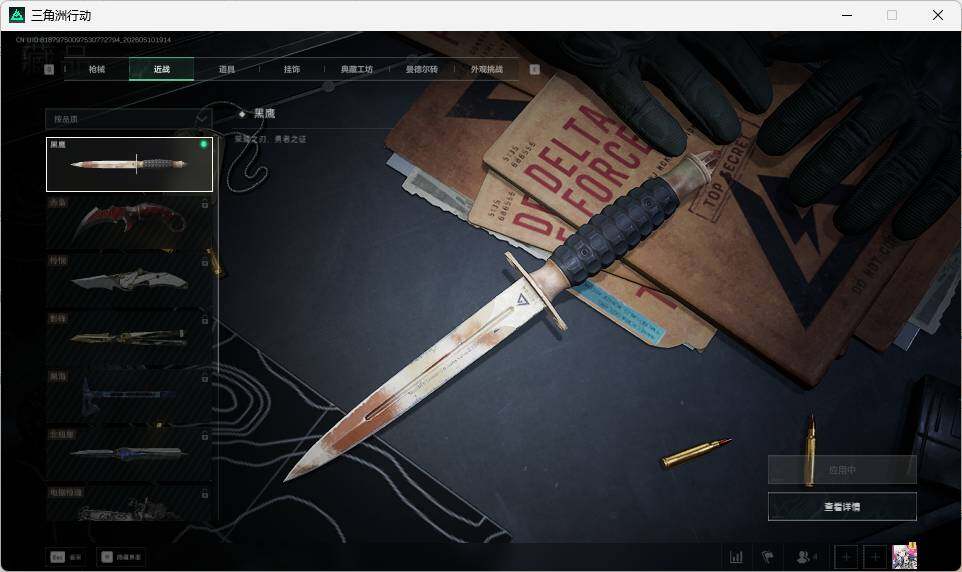Viewport: 962px width, 572px height.
Task: Expand the 按品质 sort dropdown
Action: click(x=129, y=119)
